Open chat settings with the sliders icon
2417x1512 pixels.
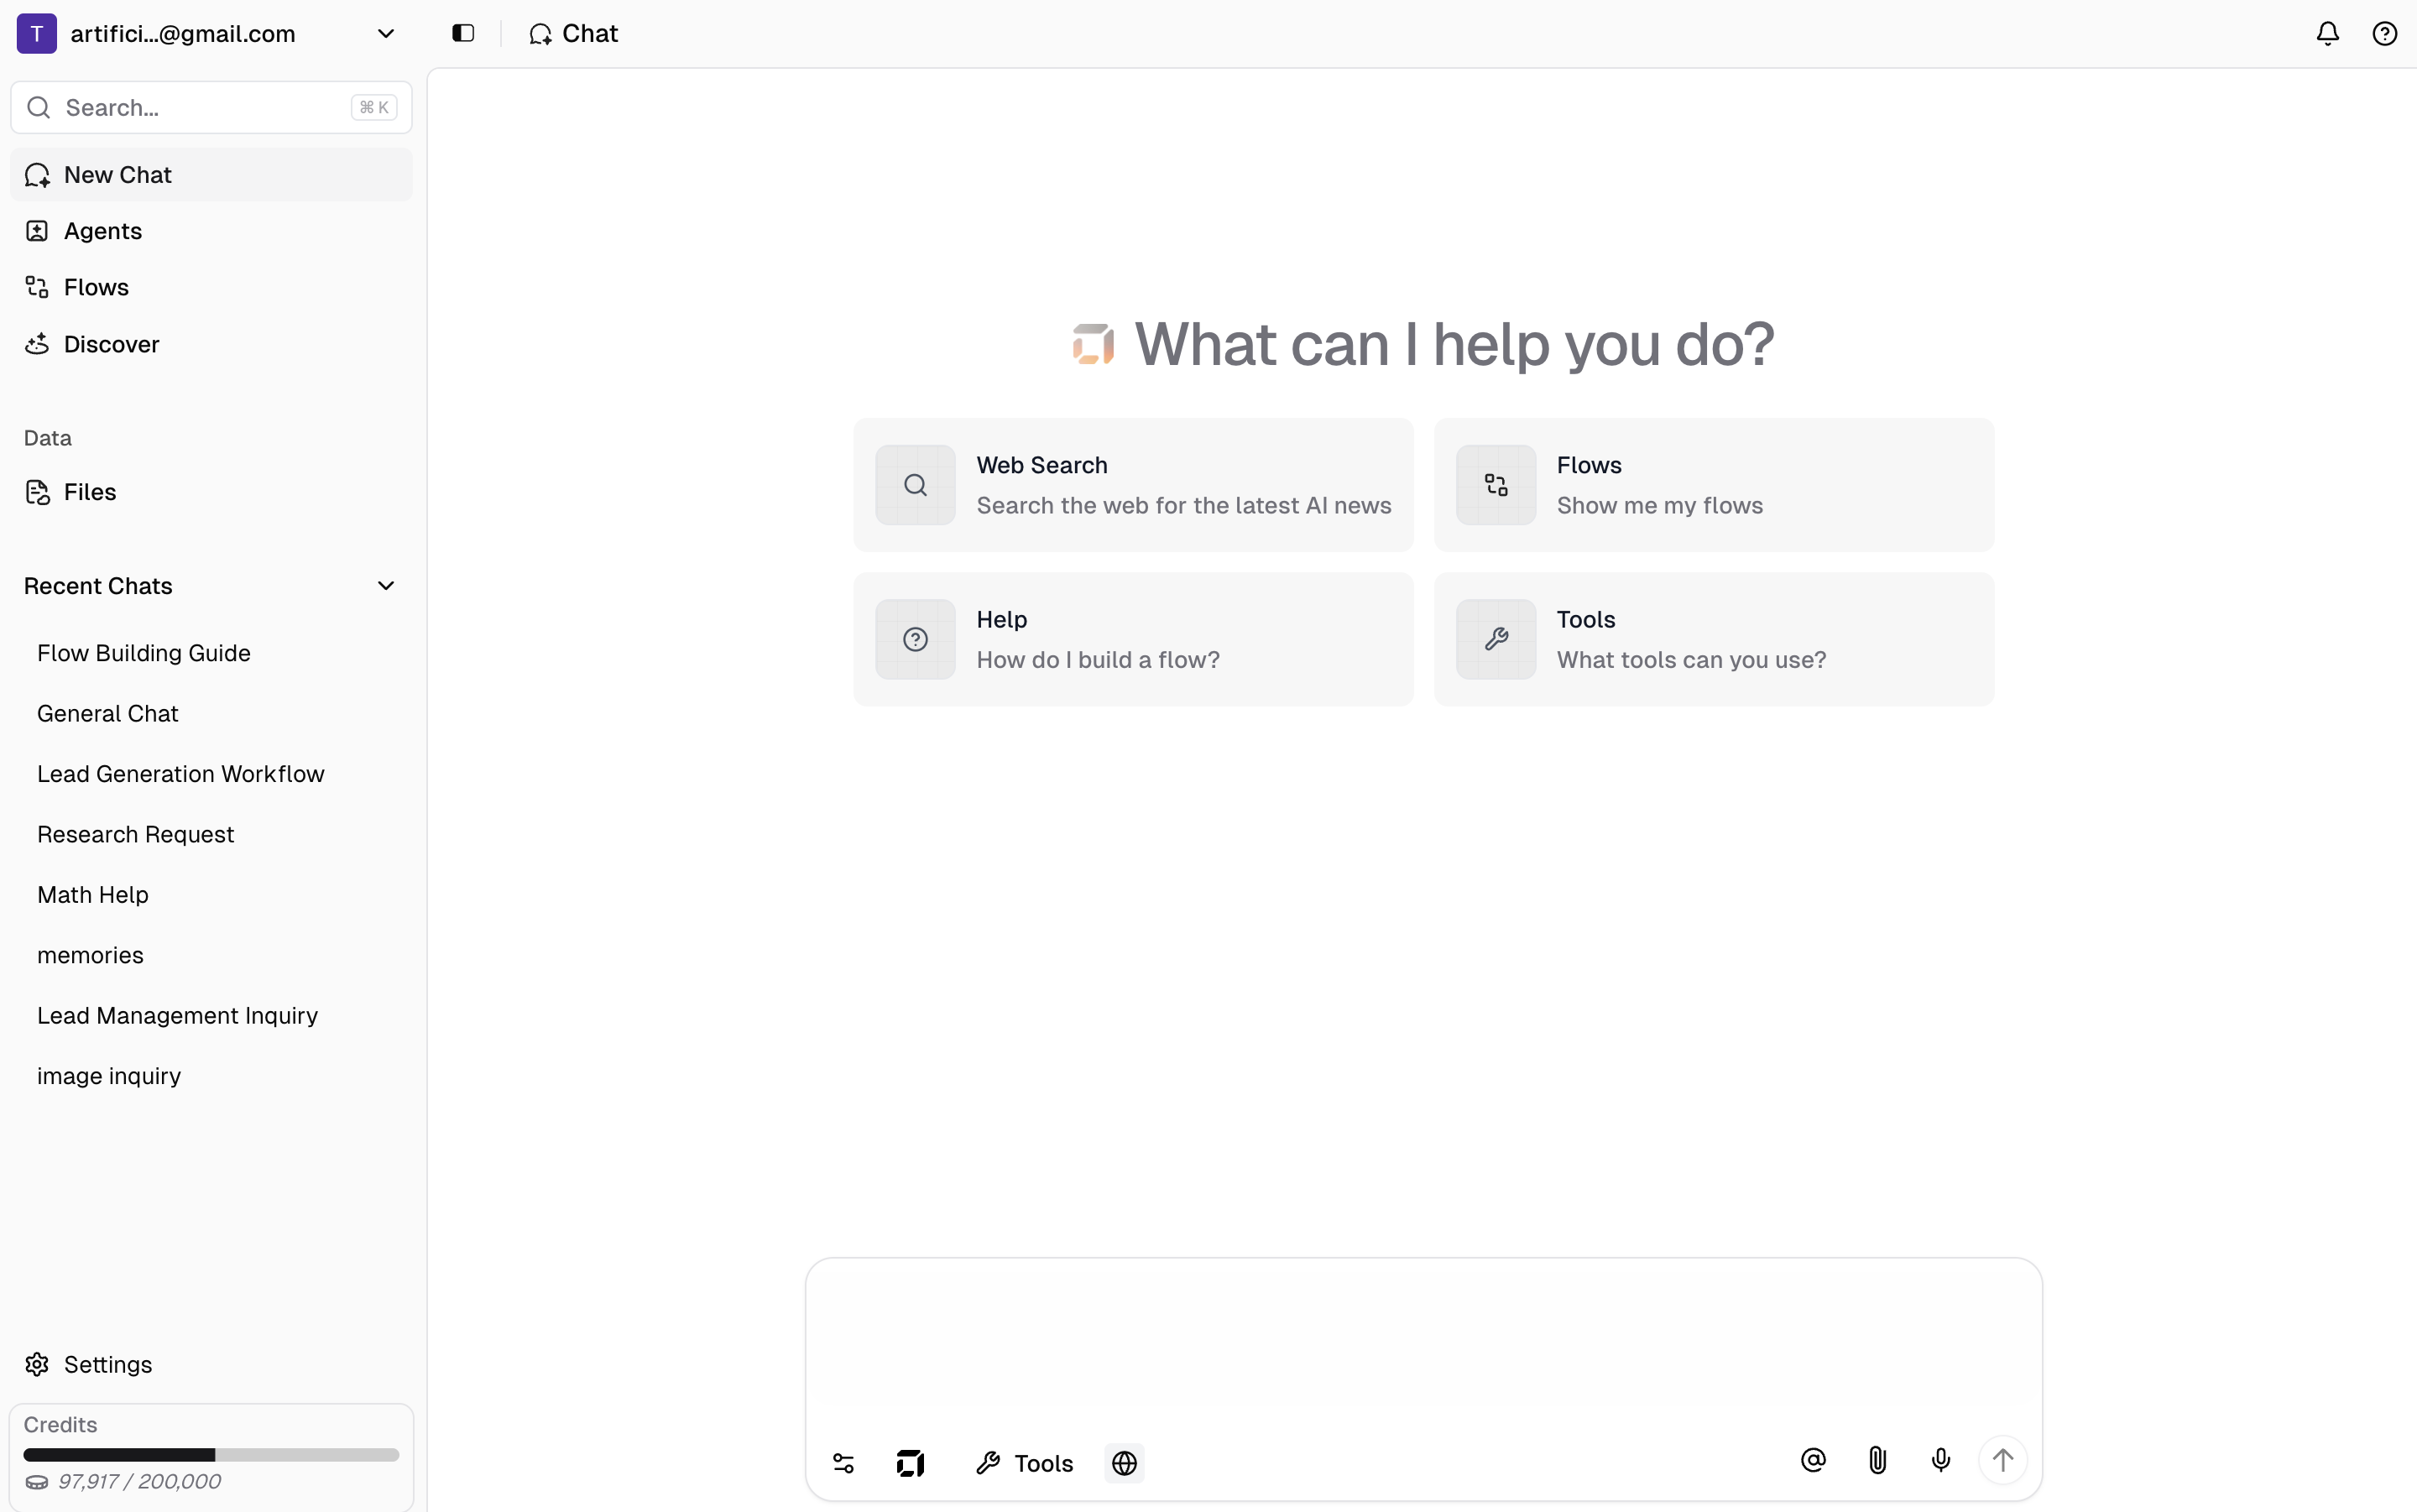pos(842,1463)
